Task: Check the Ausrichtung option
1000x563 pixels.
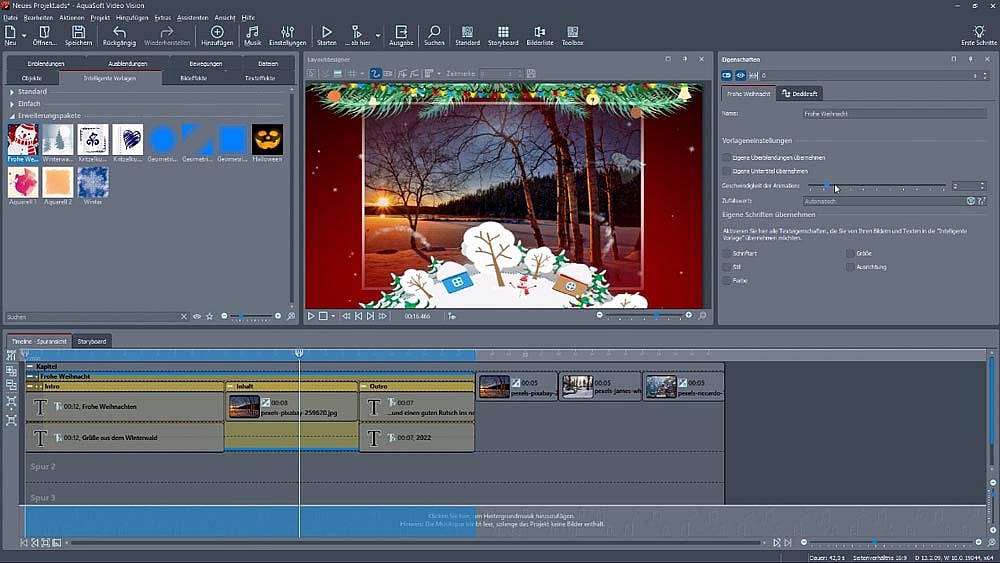Action: (x=850, y=267)
